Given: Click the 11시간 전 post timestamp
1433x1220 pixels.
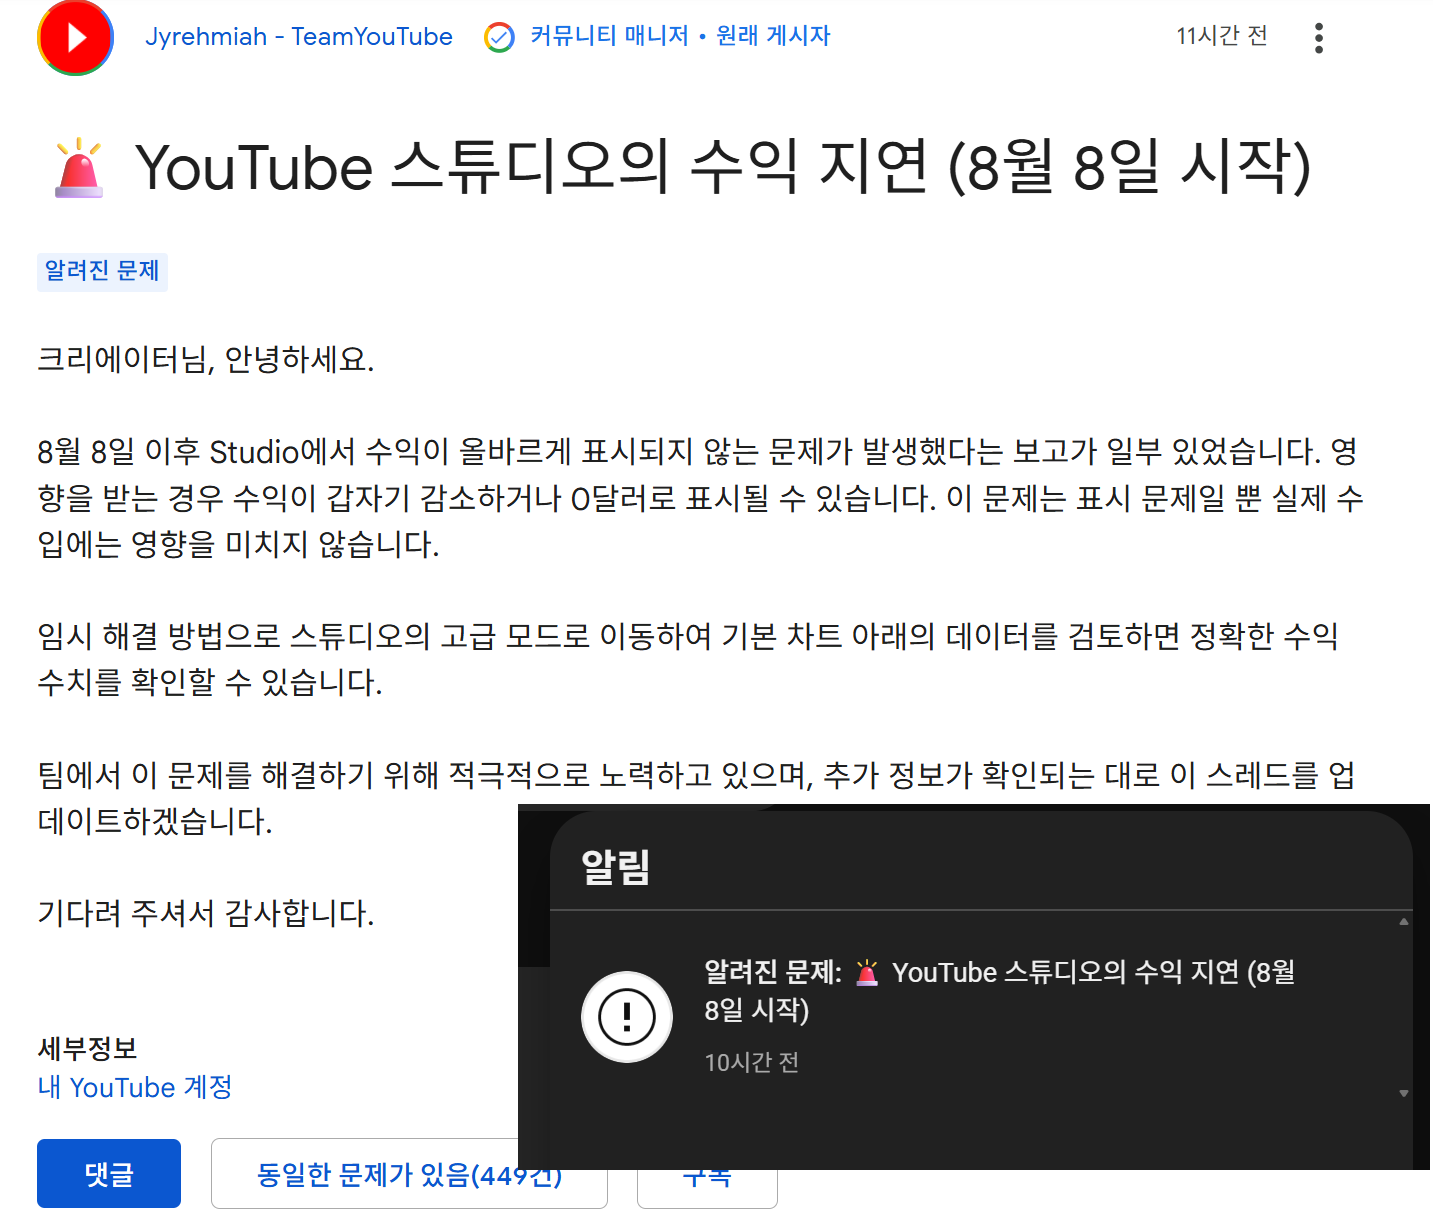Looking at the screenshot, I should (x=1222, y=36).
